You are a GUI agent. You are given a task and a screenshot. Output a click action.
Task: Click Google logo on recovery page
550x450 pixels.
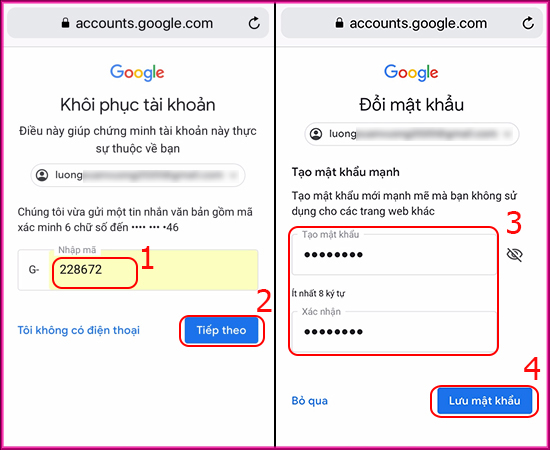click(x=137, y=73)
